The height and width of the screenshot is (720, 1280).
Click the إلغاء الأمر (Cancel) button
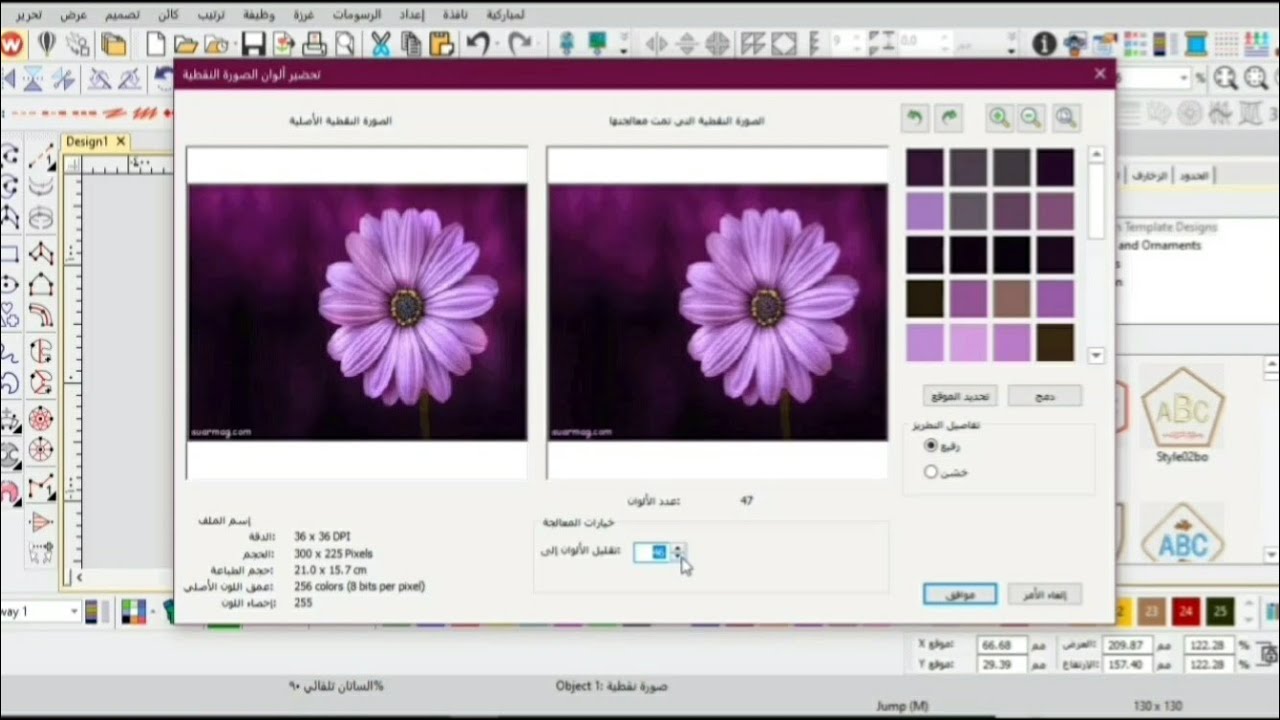tap(1044, 595)
